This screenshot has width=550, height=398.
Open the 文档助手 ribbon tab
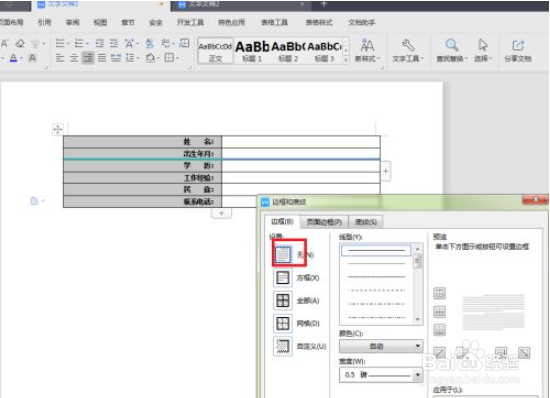[x=362, y=22]
